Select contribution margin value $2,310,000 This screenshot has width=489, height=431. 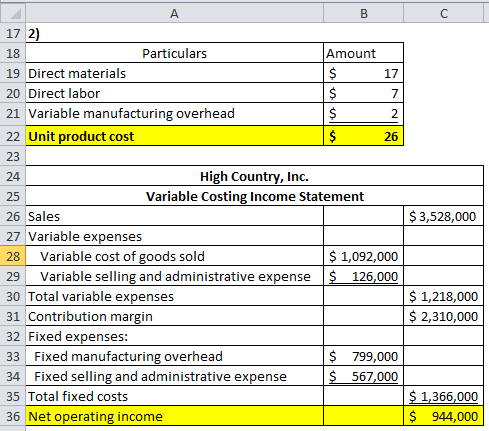click(443, 316)
